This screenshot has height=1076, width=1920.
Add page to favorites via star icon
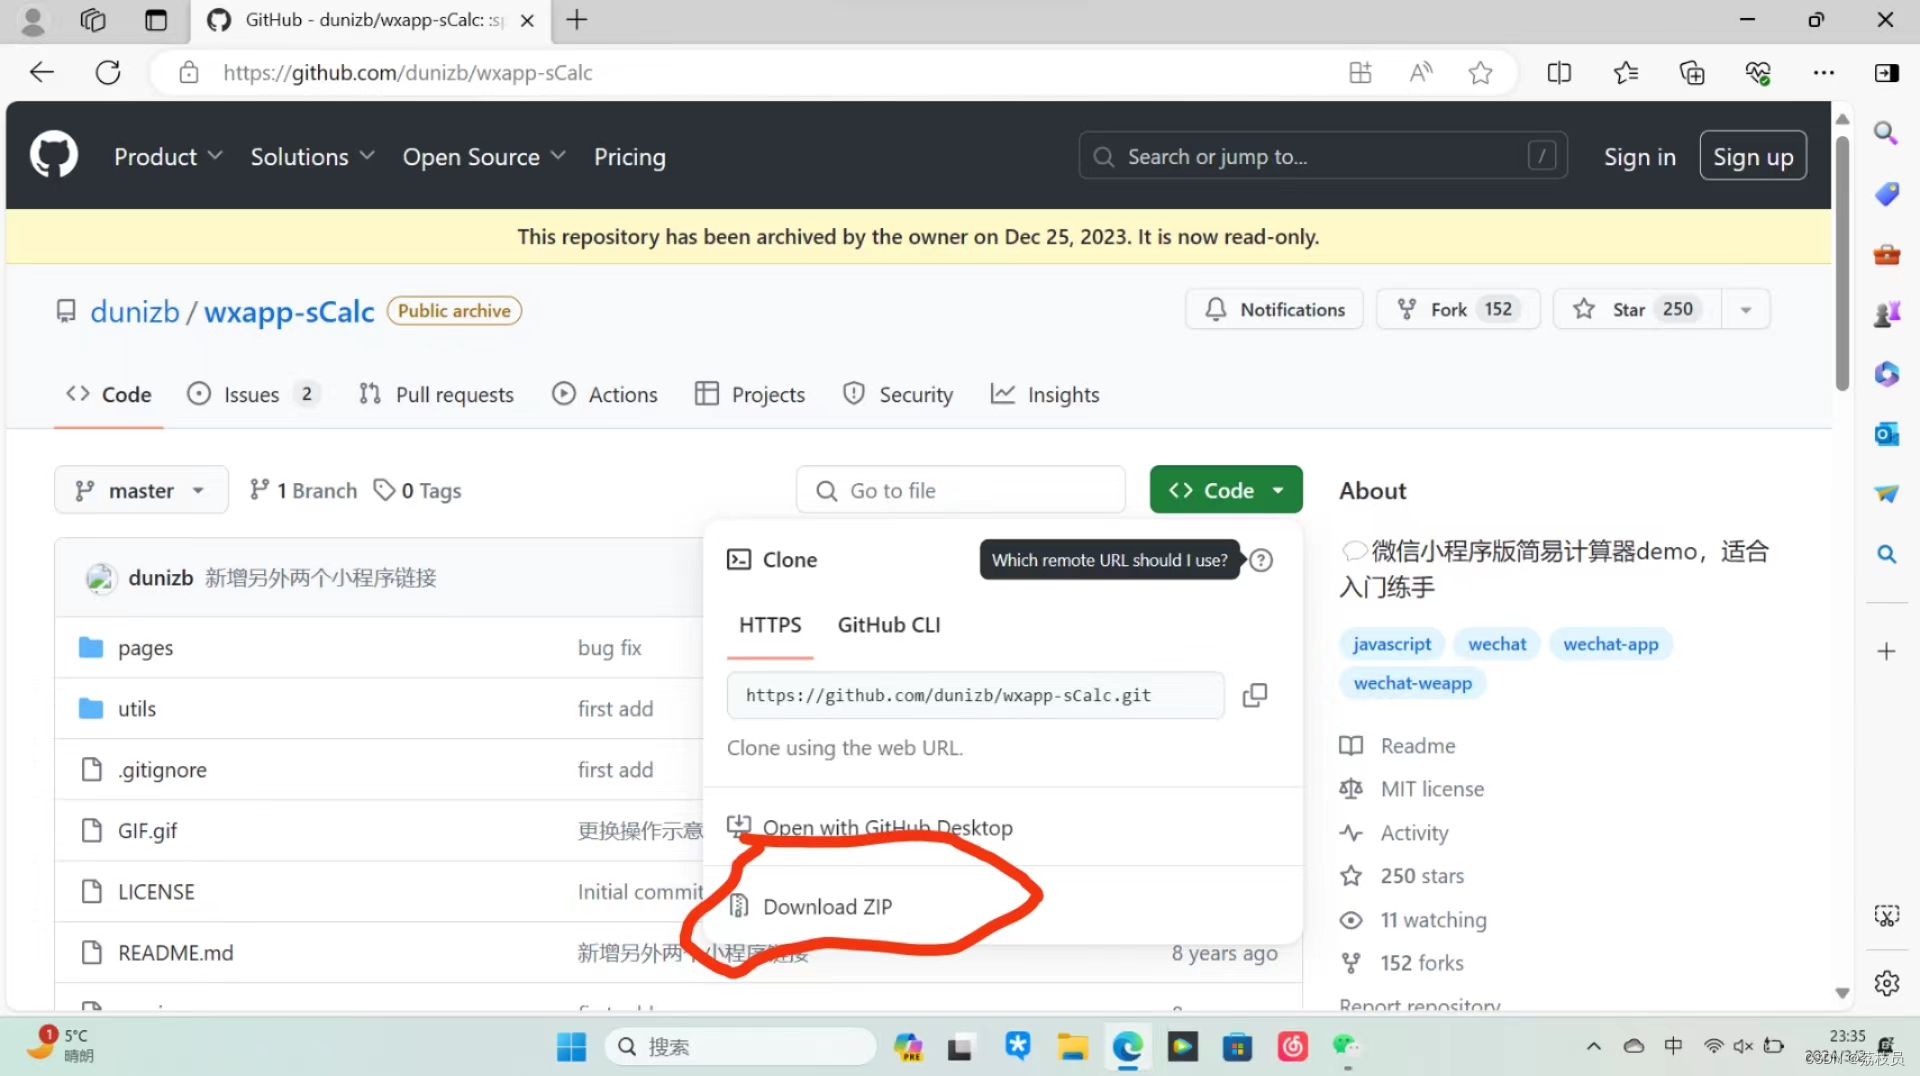click(1481, 72)
